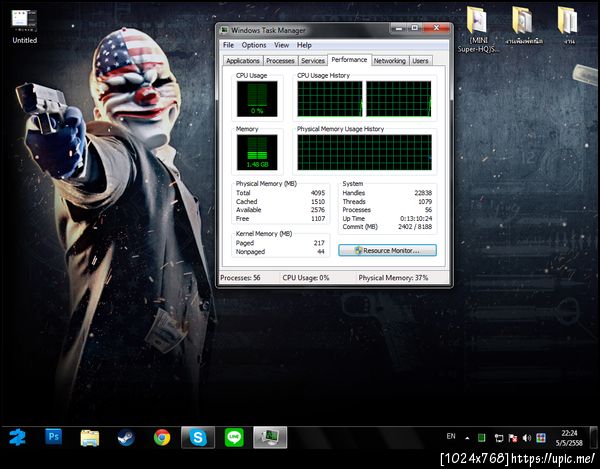This screenshot has height=469, width=600.
Task: Open the LINE app in the taskbar
Action: (234, 437)
